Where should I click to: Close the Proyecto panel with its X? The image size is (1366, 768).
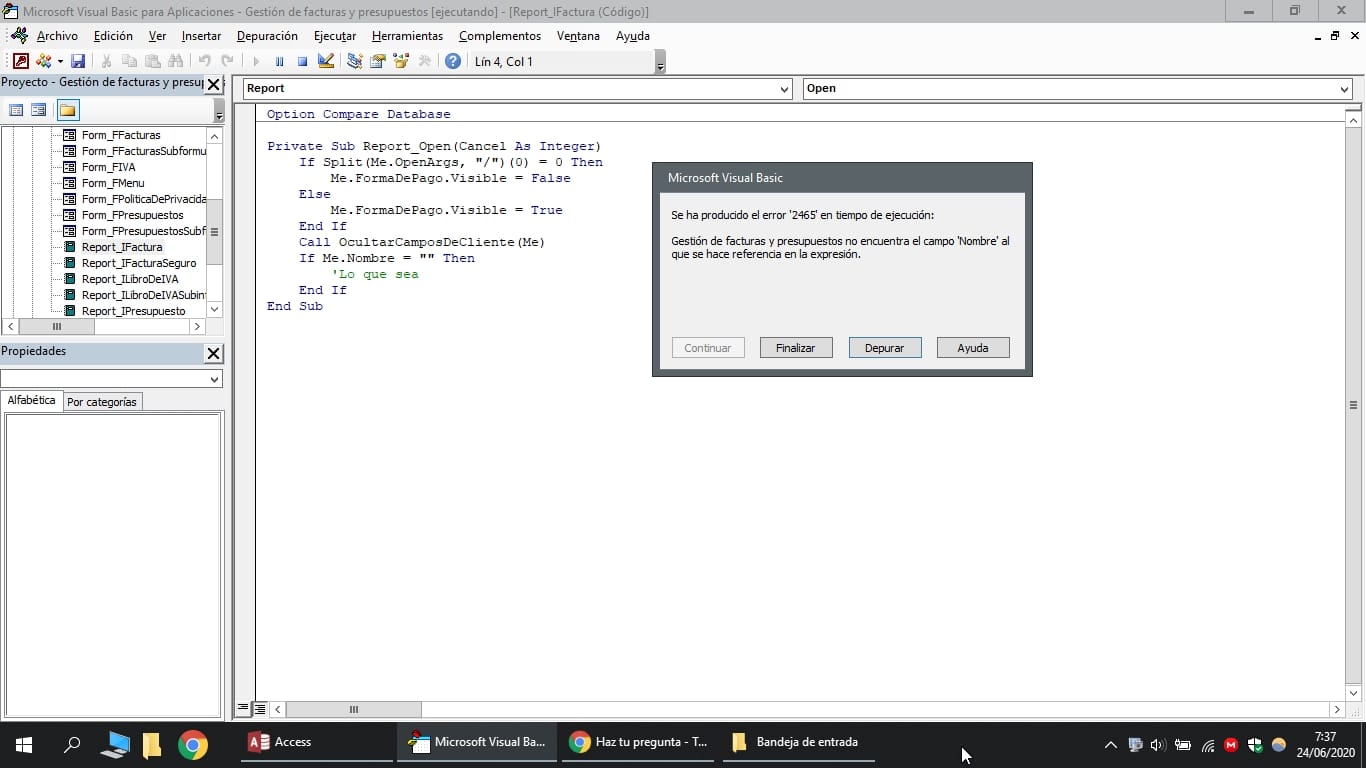tap(214, 85)
